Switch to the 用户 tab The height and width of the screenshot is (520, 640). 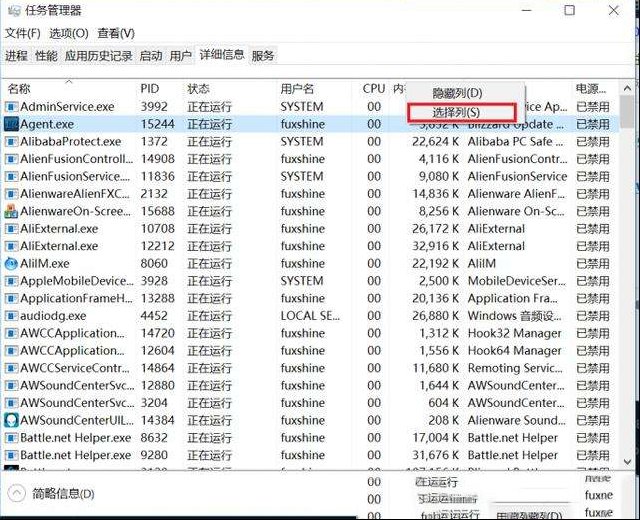point(180,56)
